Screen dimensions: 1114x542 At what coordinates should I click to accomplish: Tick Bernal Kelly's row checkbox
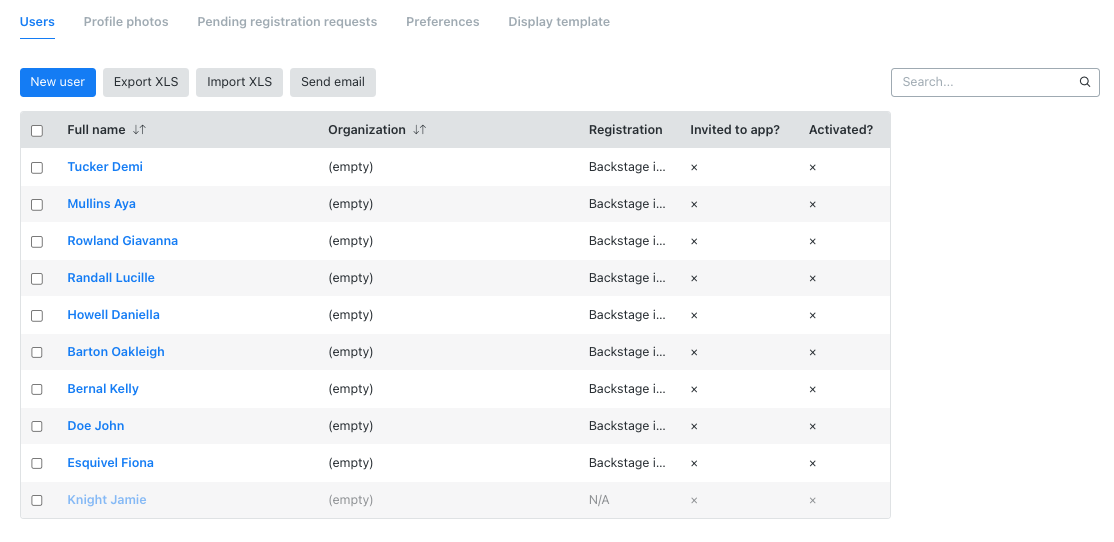pos(37,389)
